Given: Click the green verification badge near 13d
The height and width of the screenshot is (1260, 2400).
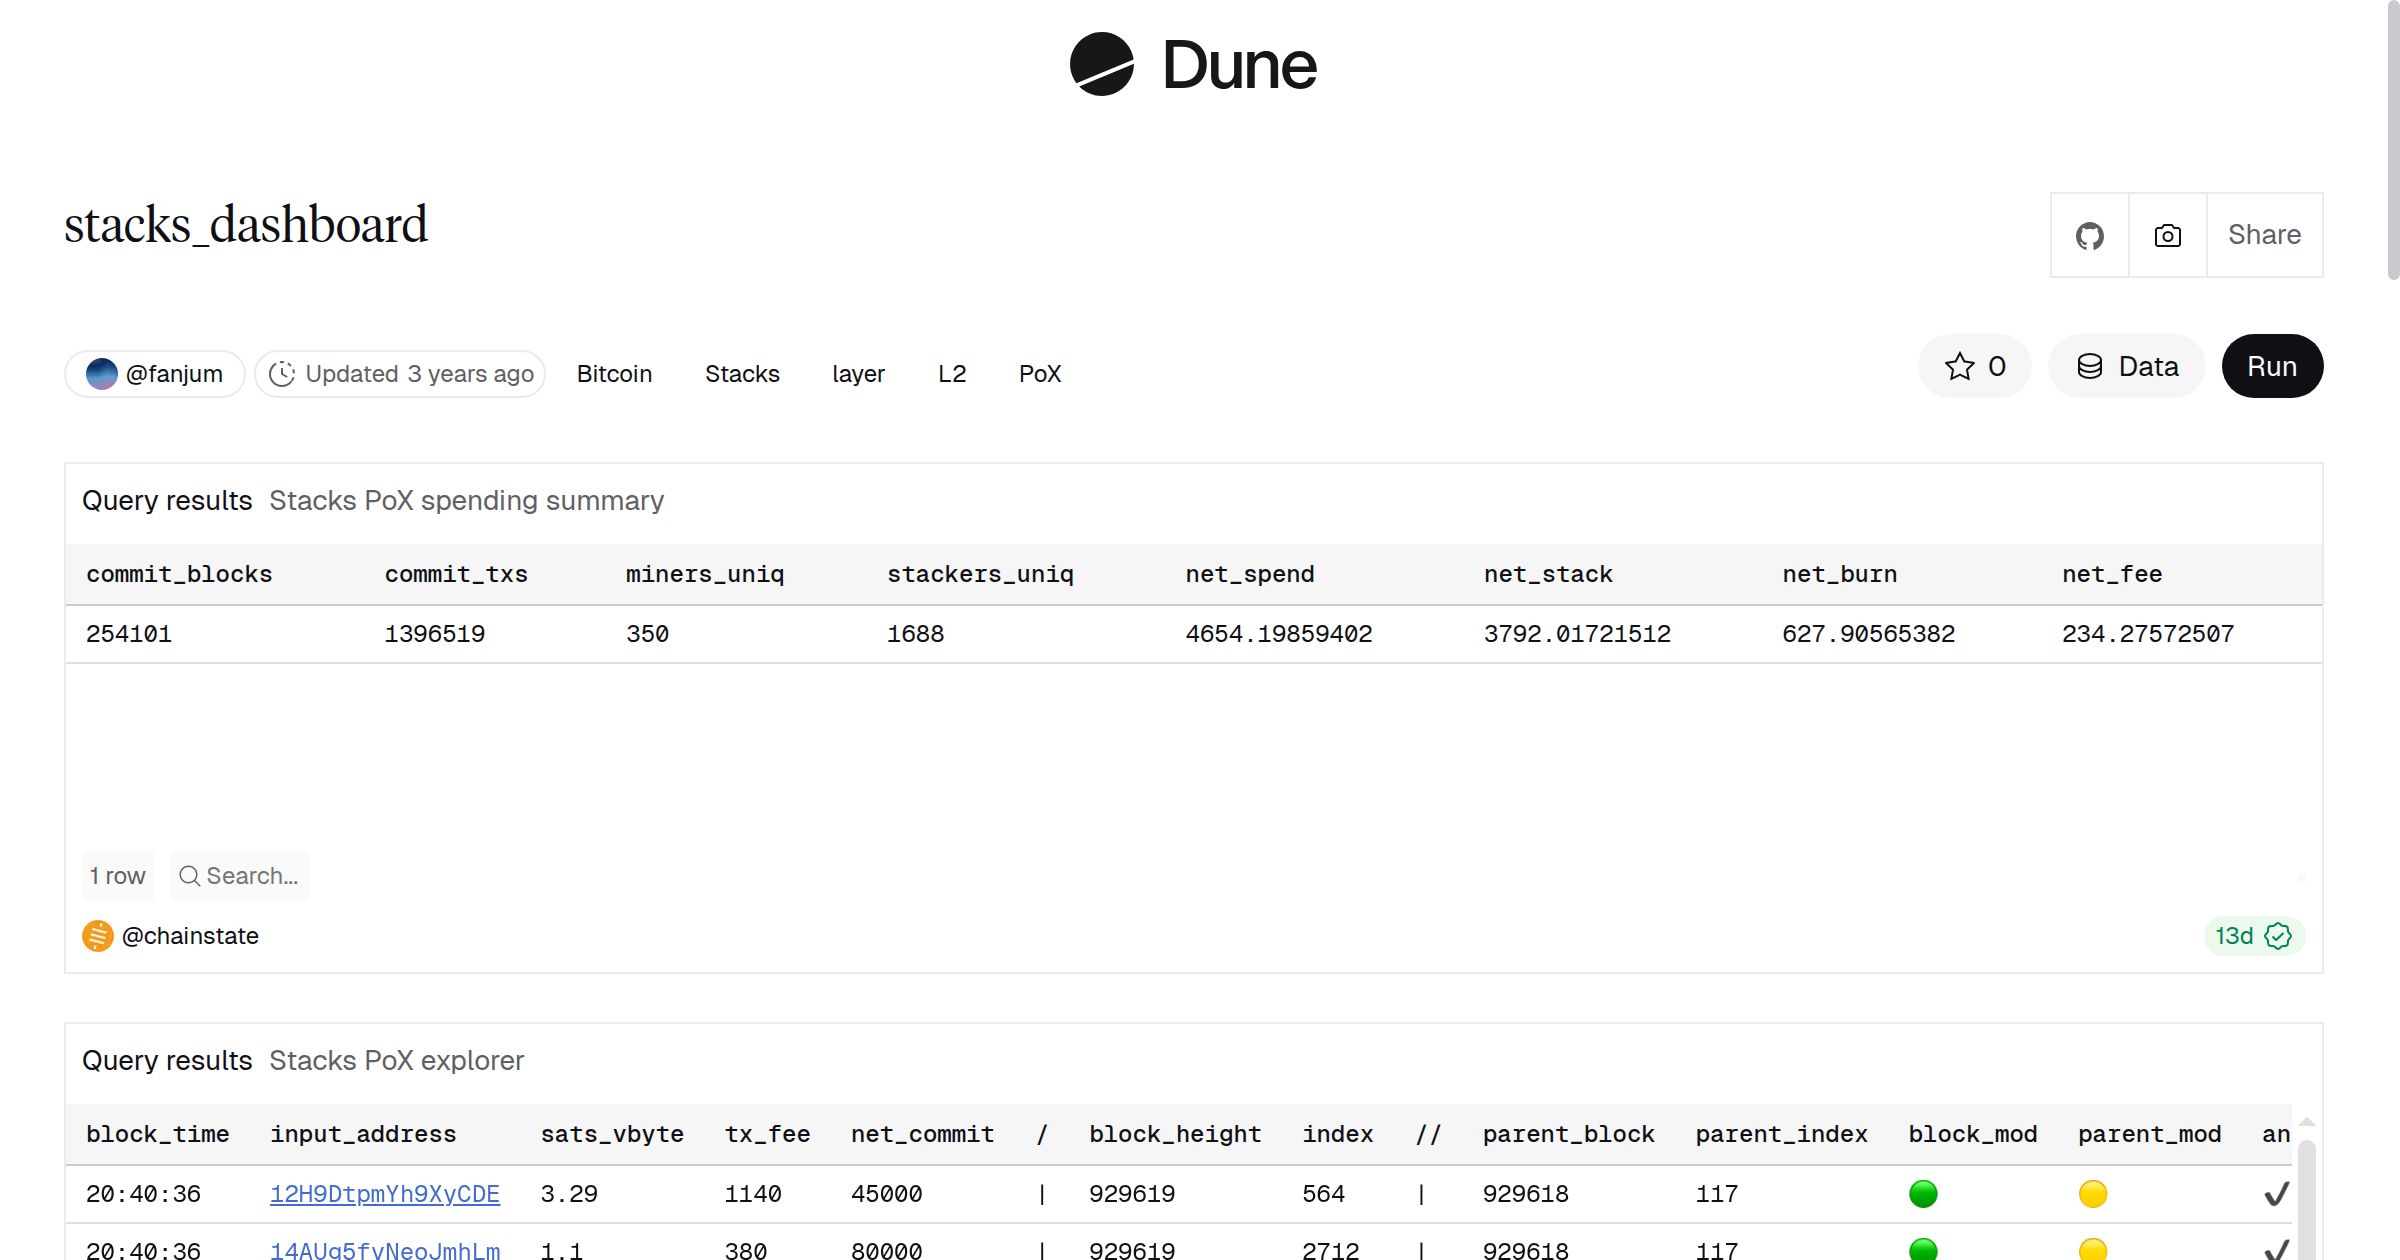Looking at the screenshot, I should pos(2277,936).
